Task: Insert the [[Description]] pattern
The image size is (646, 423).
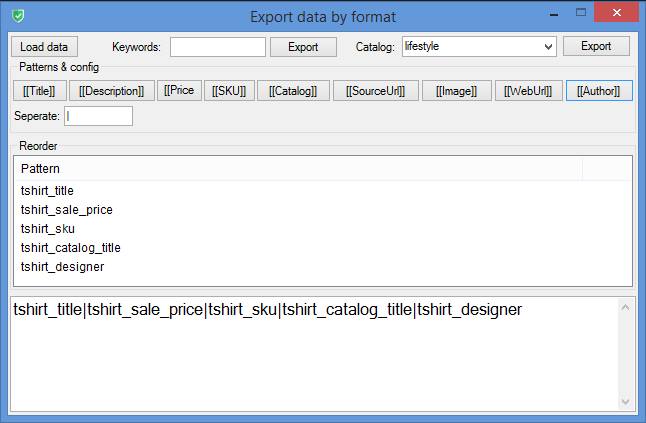Action: tap(111, 91)
